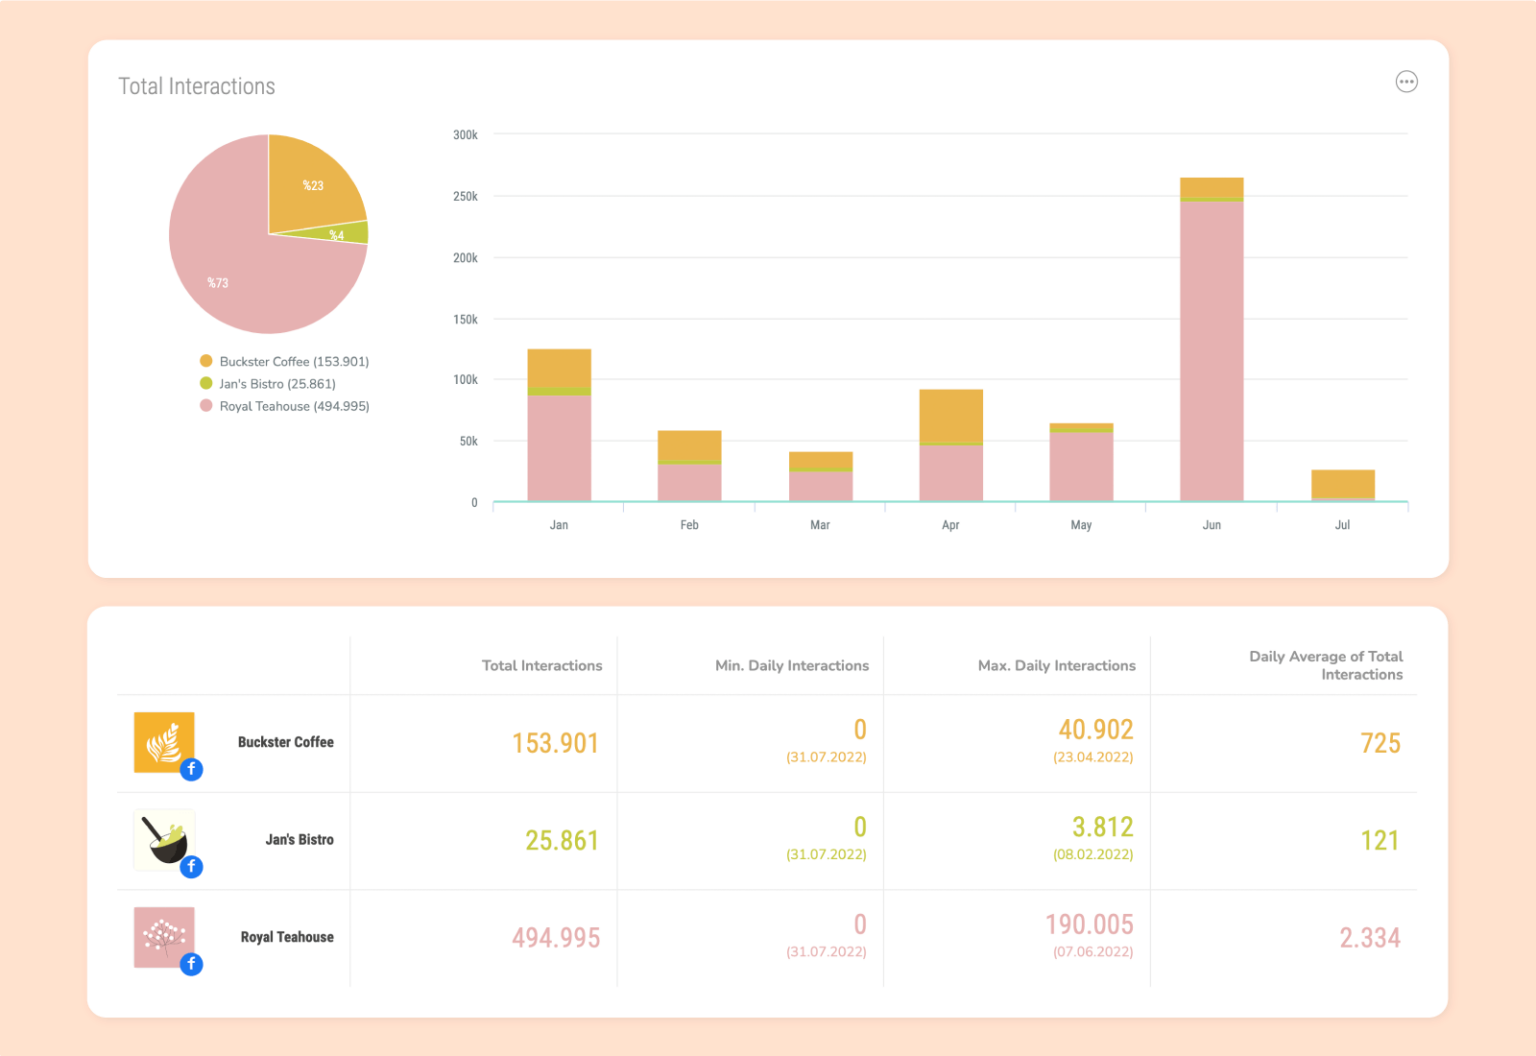Expand the %23 Buckster Coffee pie slice
This screenshot has width=1536, height=1056.
coord(313,185)
